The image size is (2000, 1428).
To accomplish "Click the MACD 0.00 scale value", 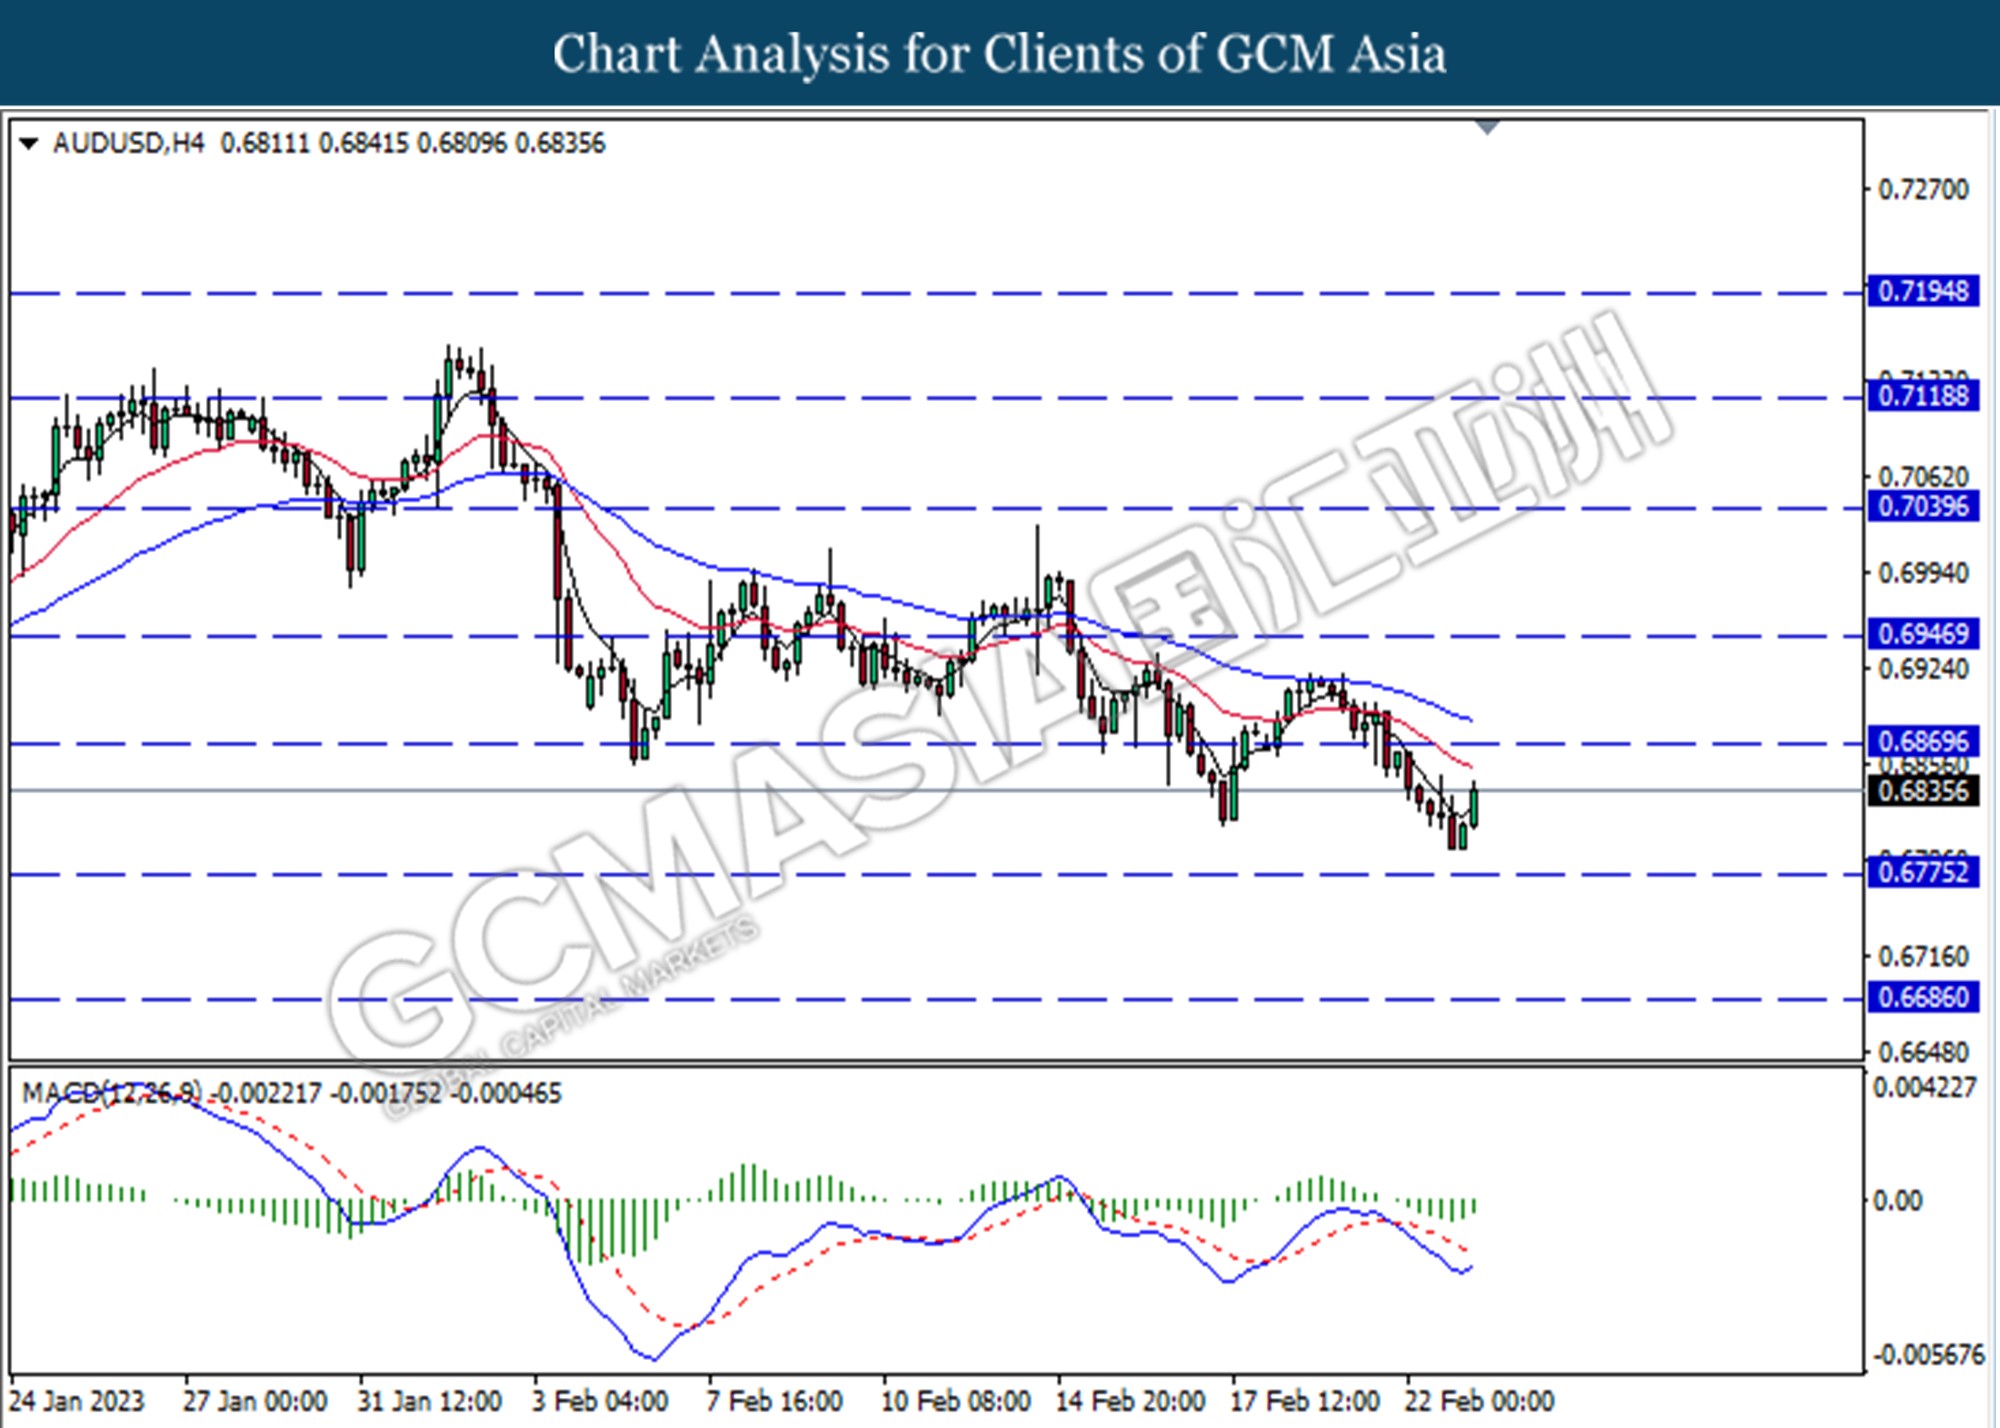I will click(1896, 1200).
